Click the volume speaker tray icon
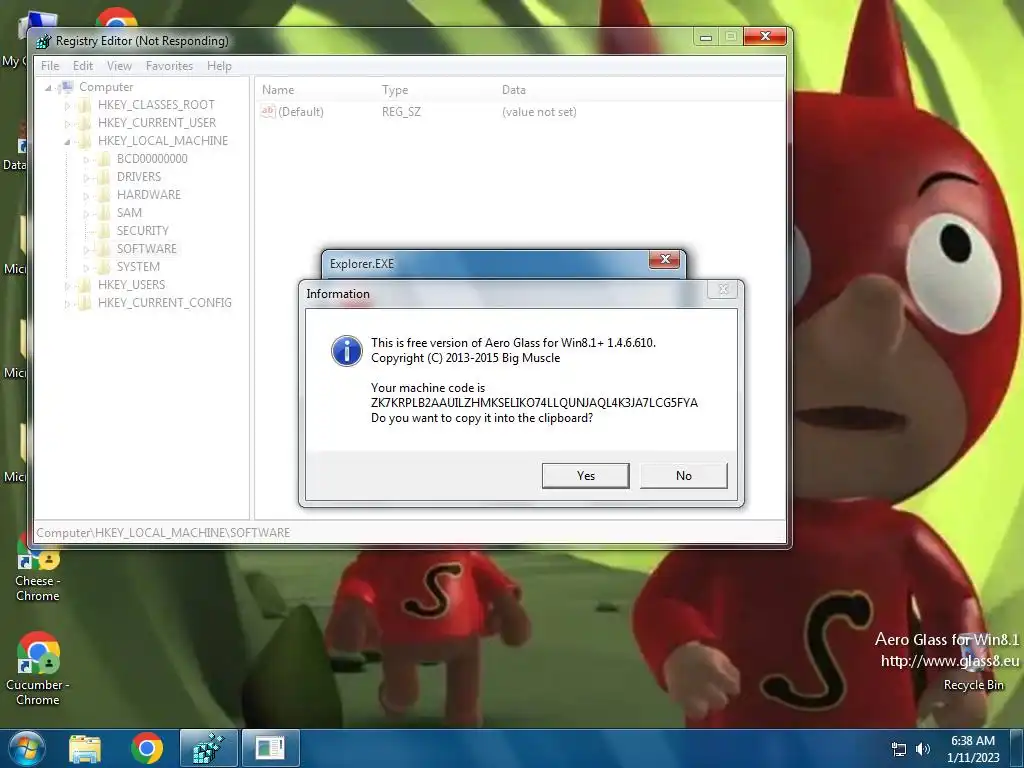The image size is (1024, 768). pyautogui.click(x=923, y=749)
